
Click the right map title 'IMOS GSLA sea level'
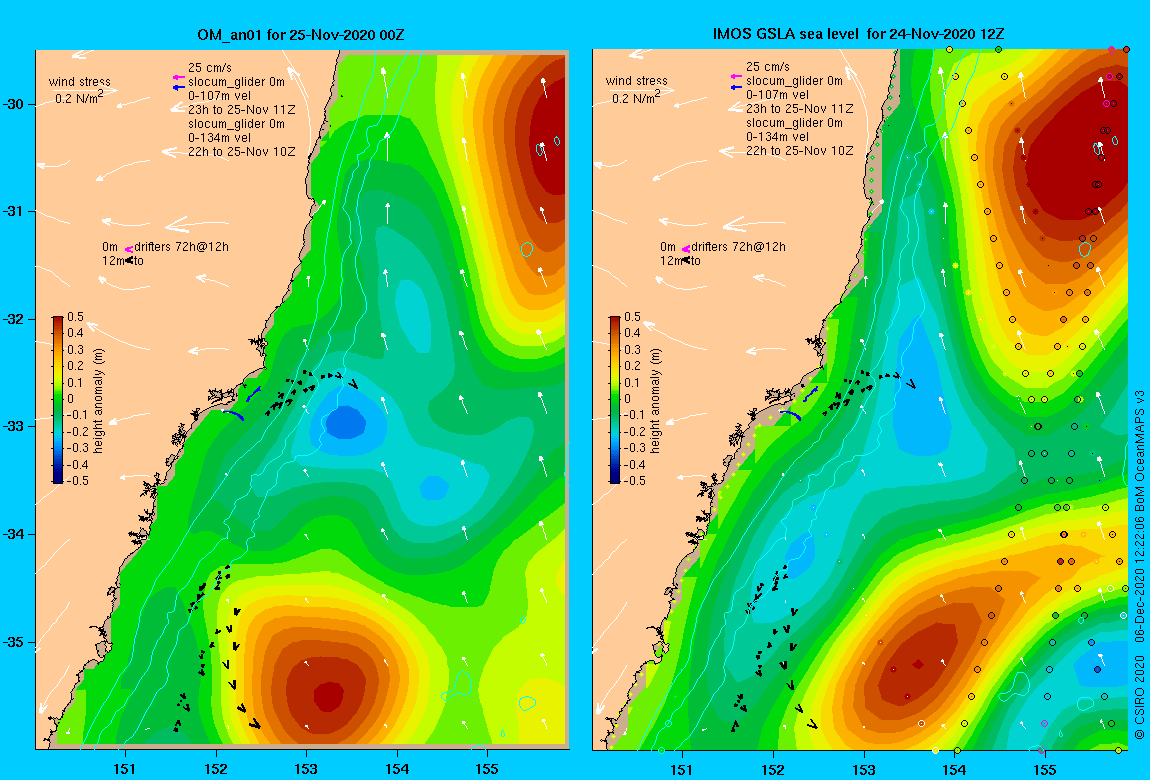(x=787, y=34)
